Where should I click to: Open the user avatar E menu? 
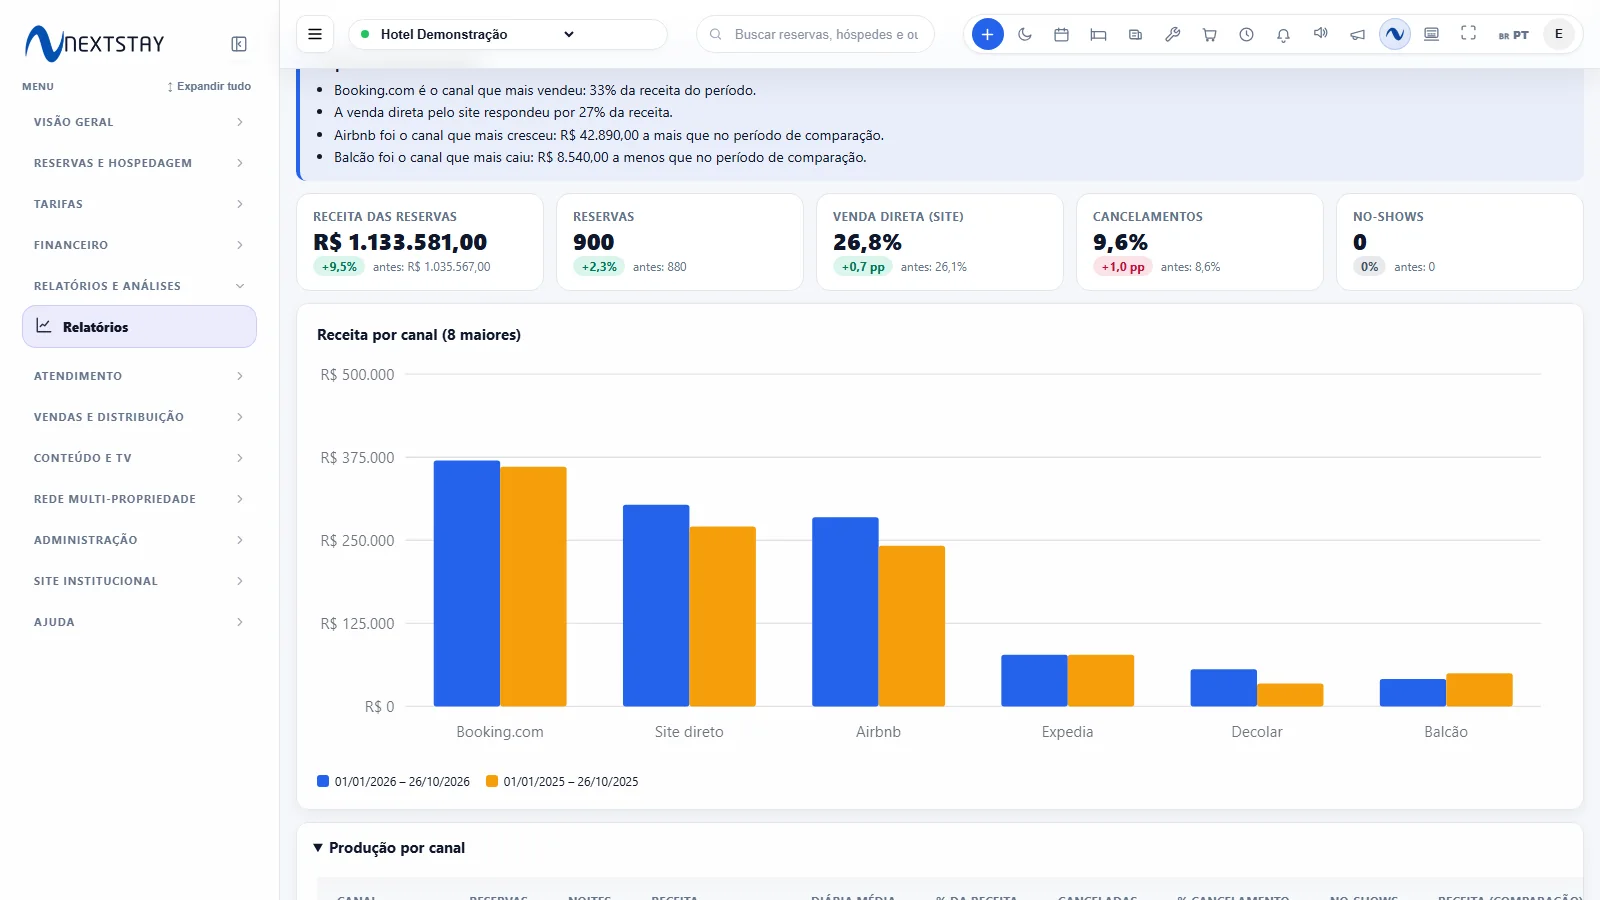(1558, 34)
